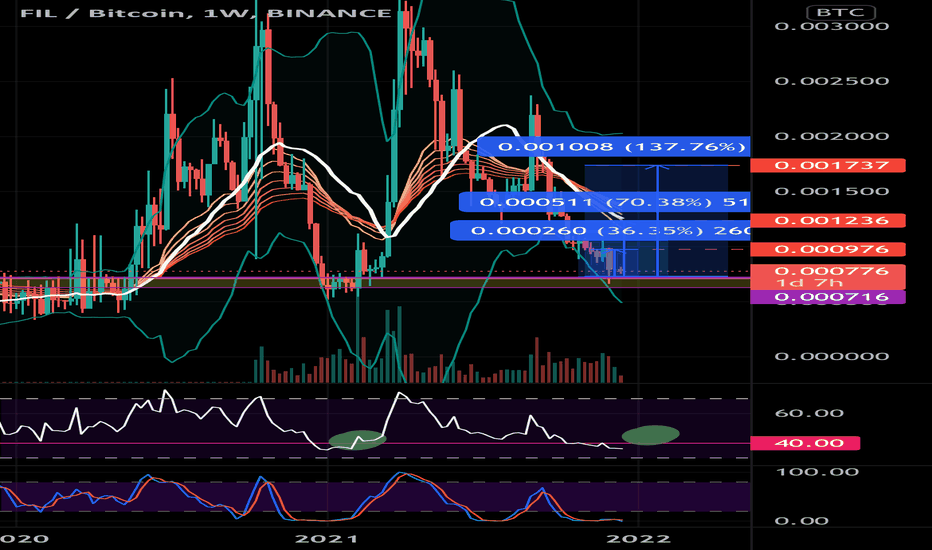This screenshot has width=932, height=550.
Task: Click the BTC currency button
Action: (x=840, y=12)
